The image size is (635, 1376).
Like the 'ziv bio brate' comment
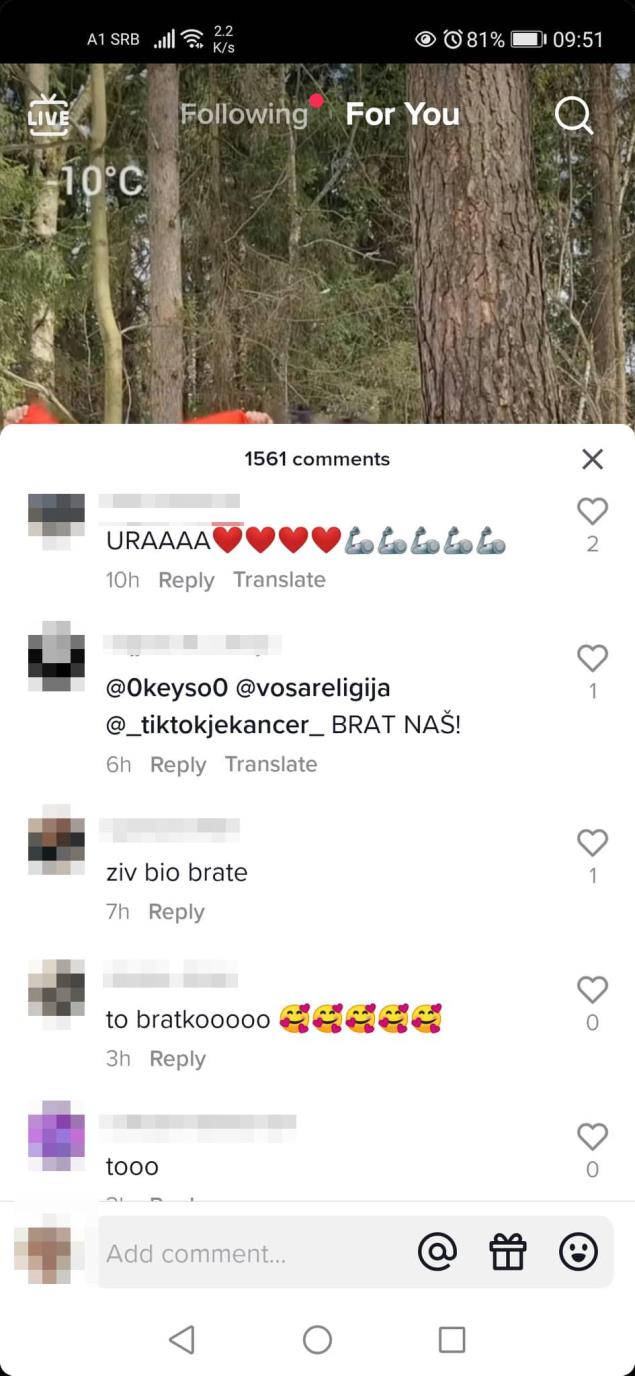pos(593,843)
